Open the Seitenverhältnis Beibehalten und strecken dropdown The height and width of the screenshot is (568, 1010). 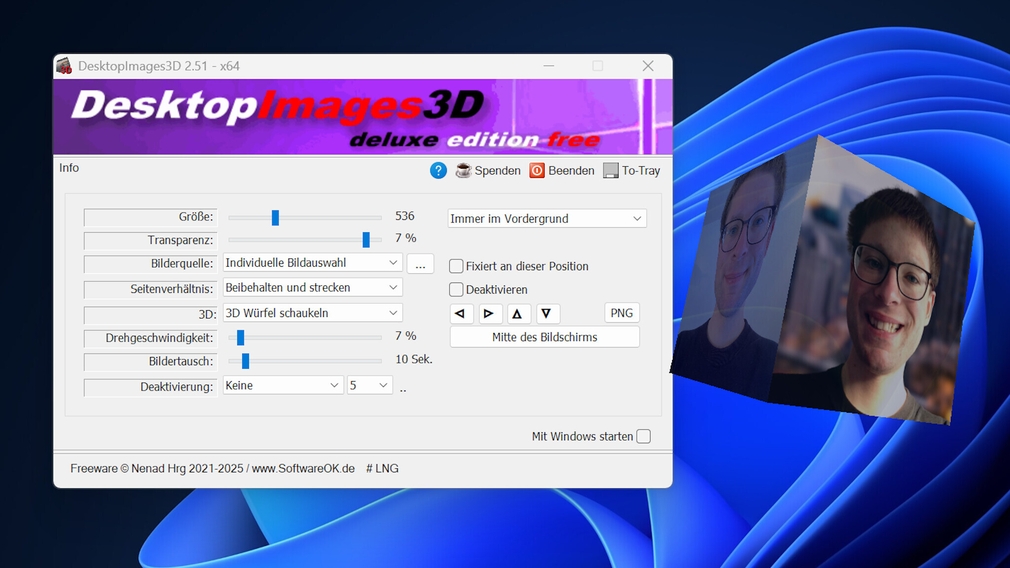[x=312, y=287]
